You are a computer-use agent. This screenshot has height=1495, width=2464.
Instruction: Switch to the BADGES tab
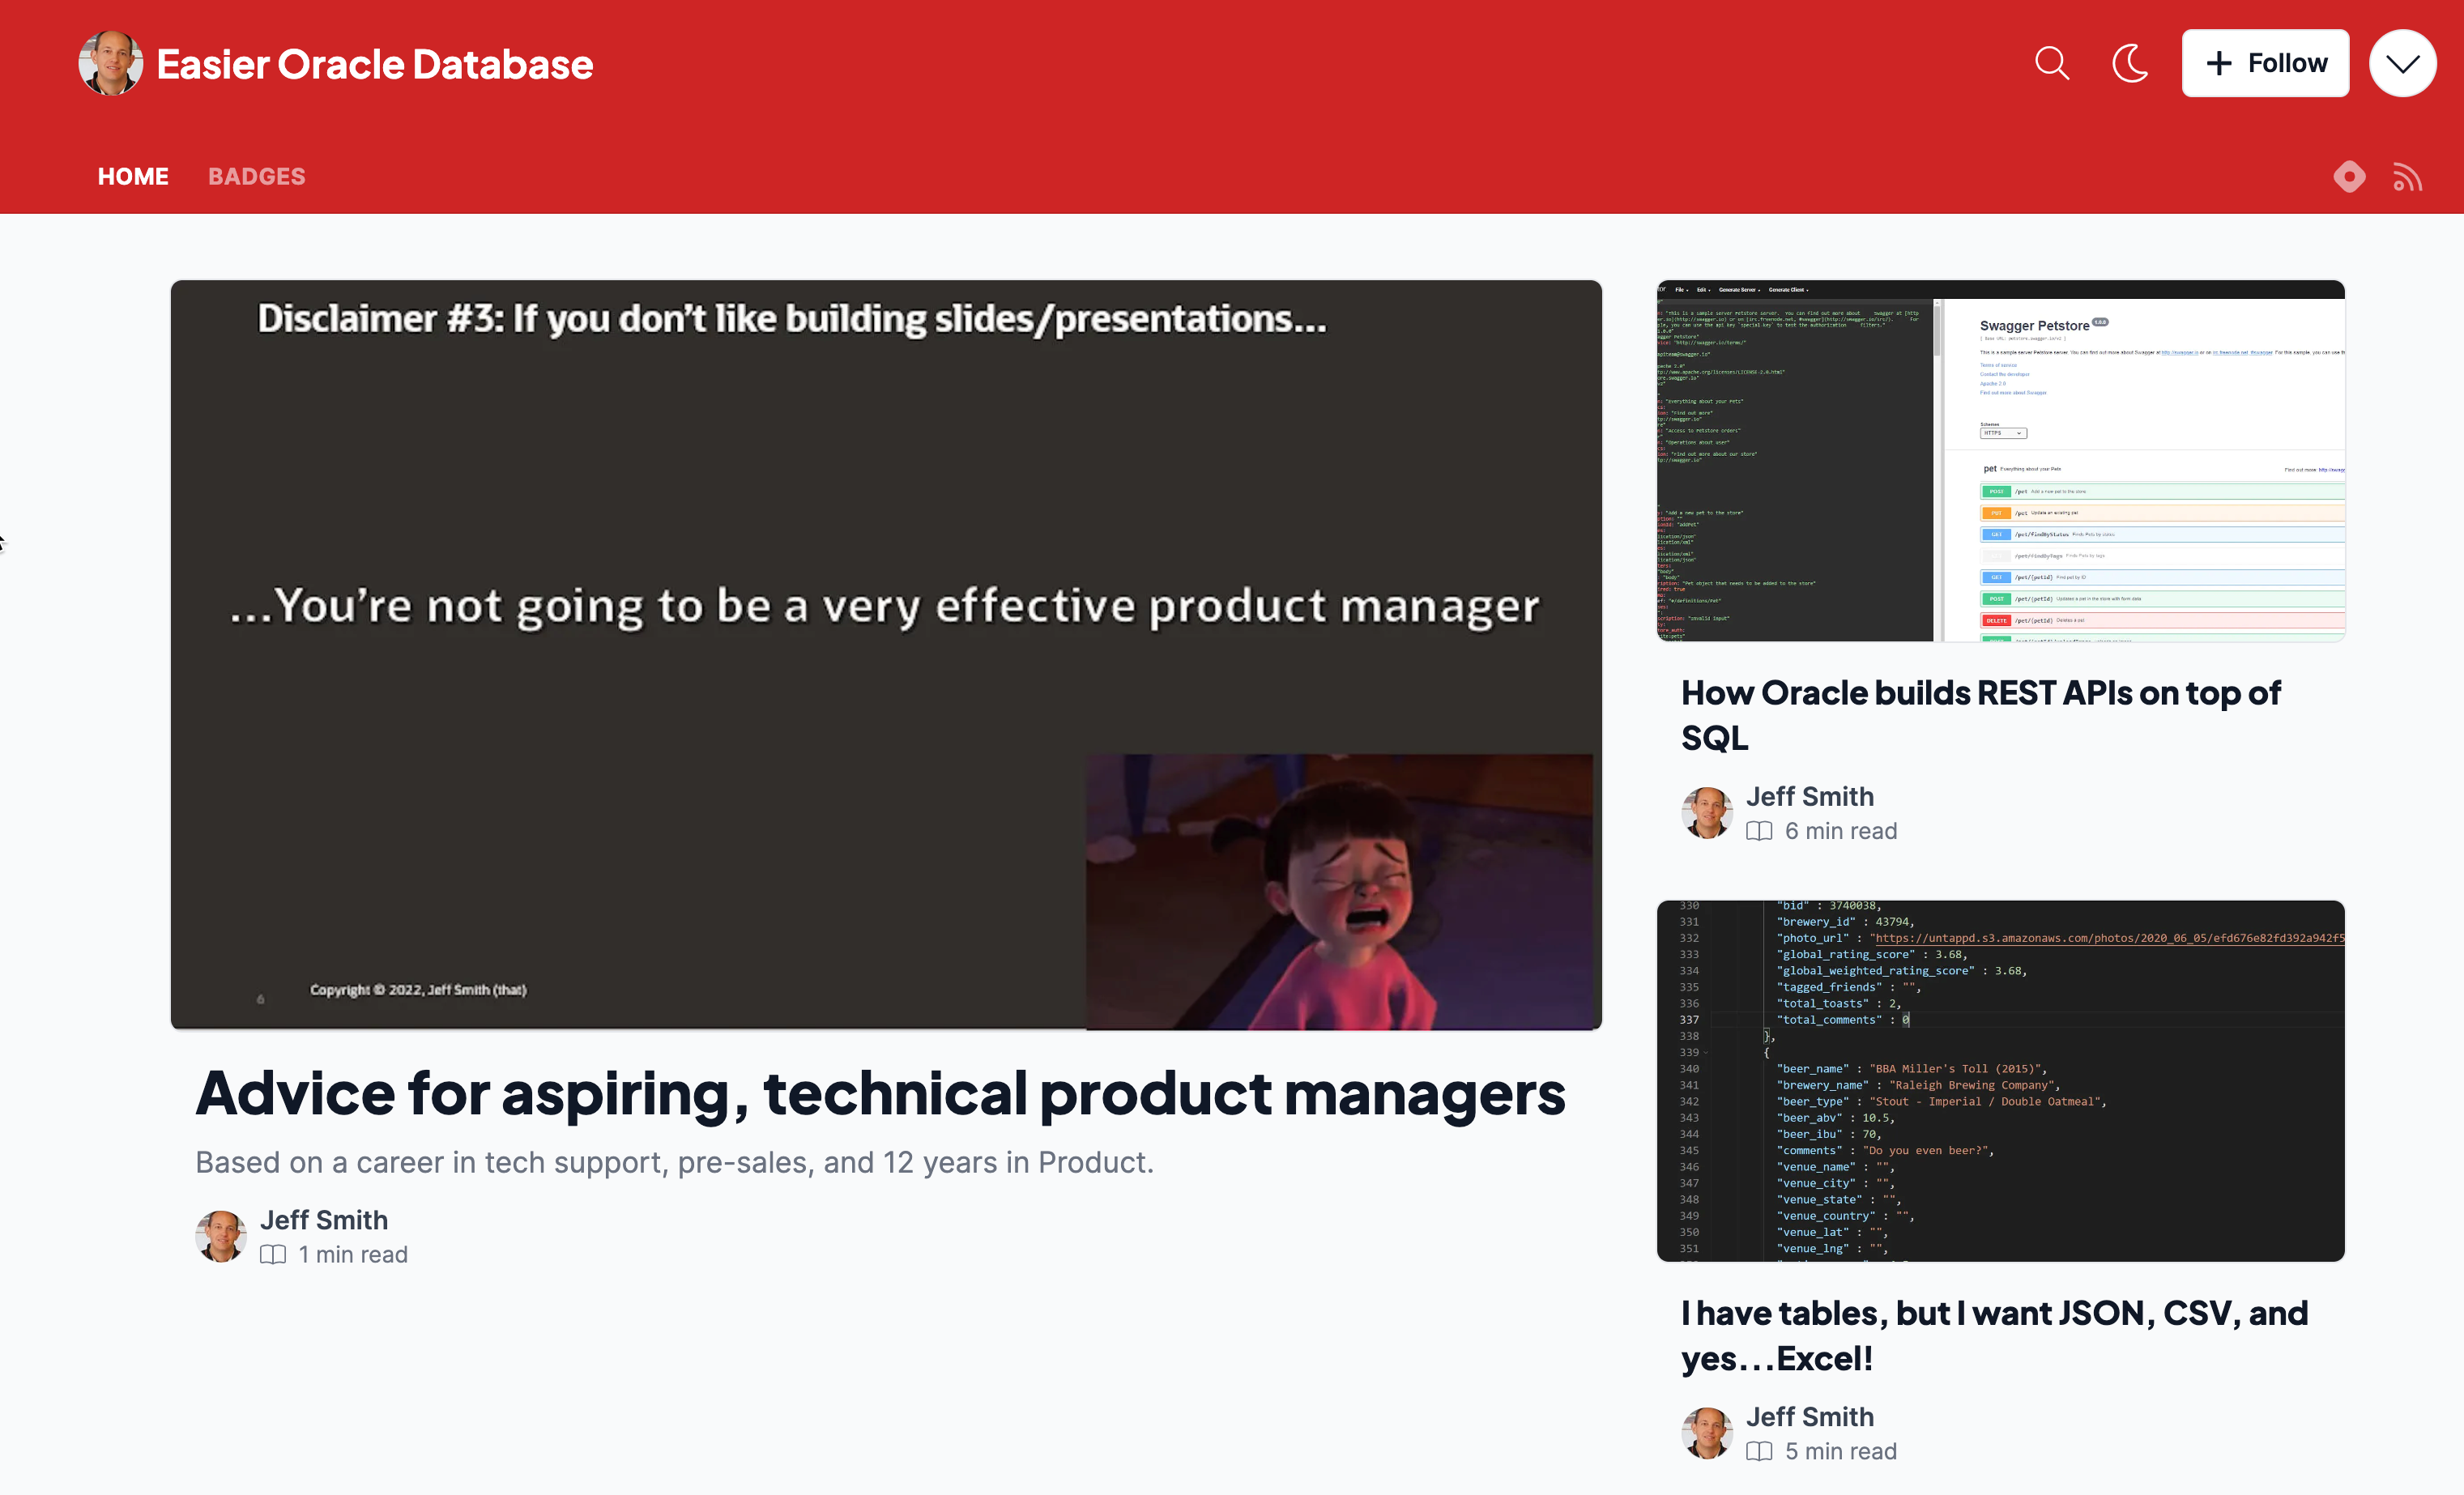256,177
